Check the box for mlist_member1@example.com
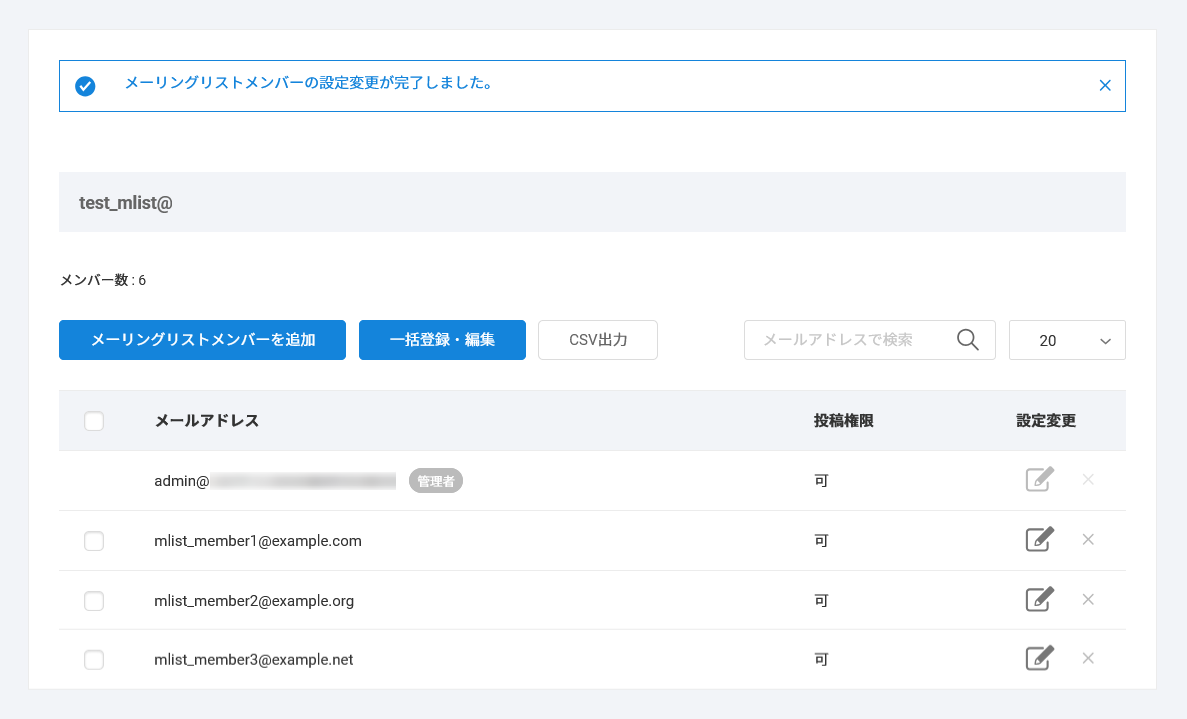The width and height of the screenshot is (1187, 719). pos(94,541)
